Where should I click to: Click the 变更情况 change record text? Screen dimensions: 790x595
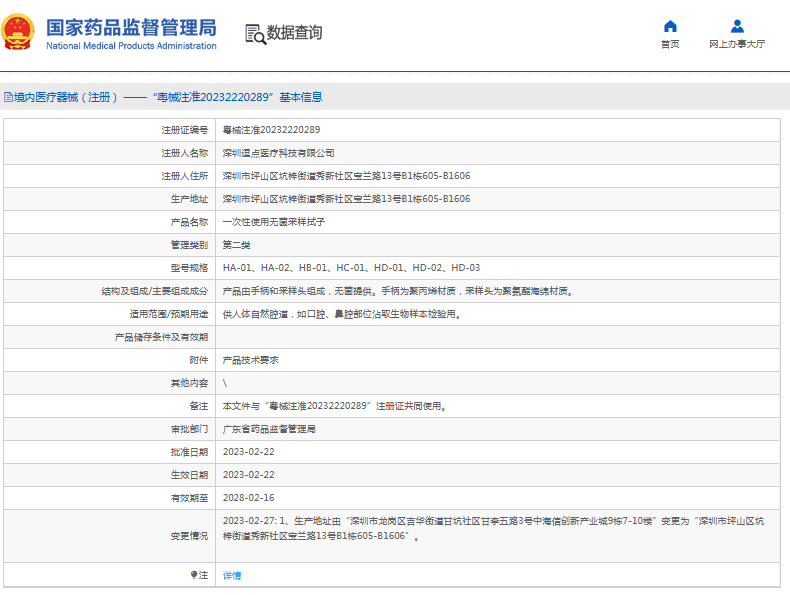tap(493, 528)
